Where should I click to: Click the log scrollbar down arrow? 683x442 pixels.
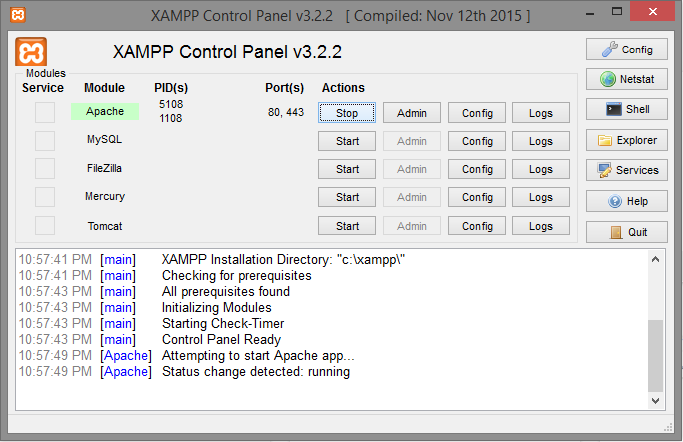point(656,400)
